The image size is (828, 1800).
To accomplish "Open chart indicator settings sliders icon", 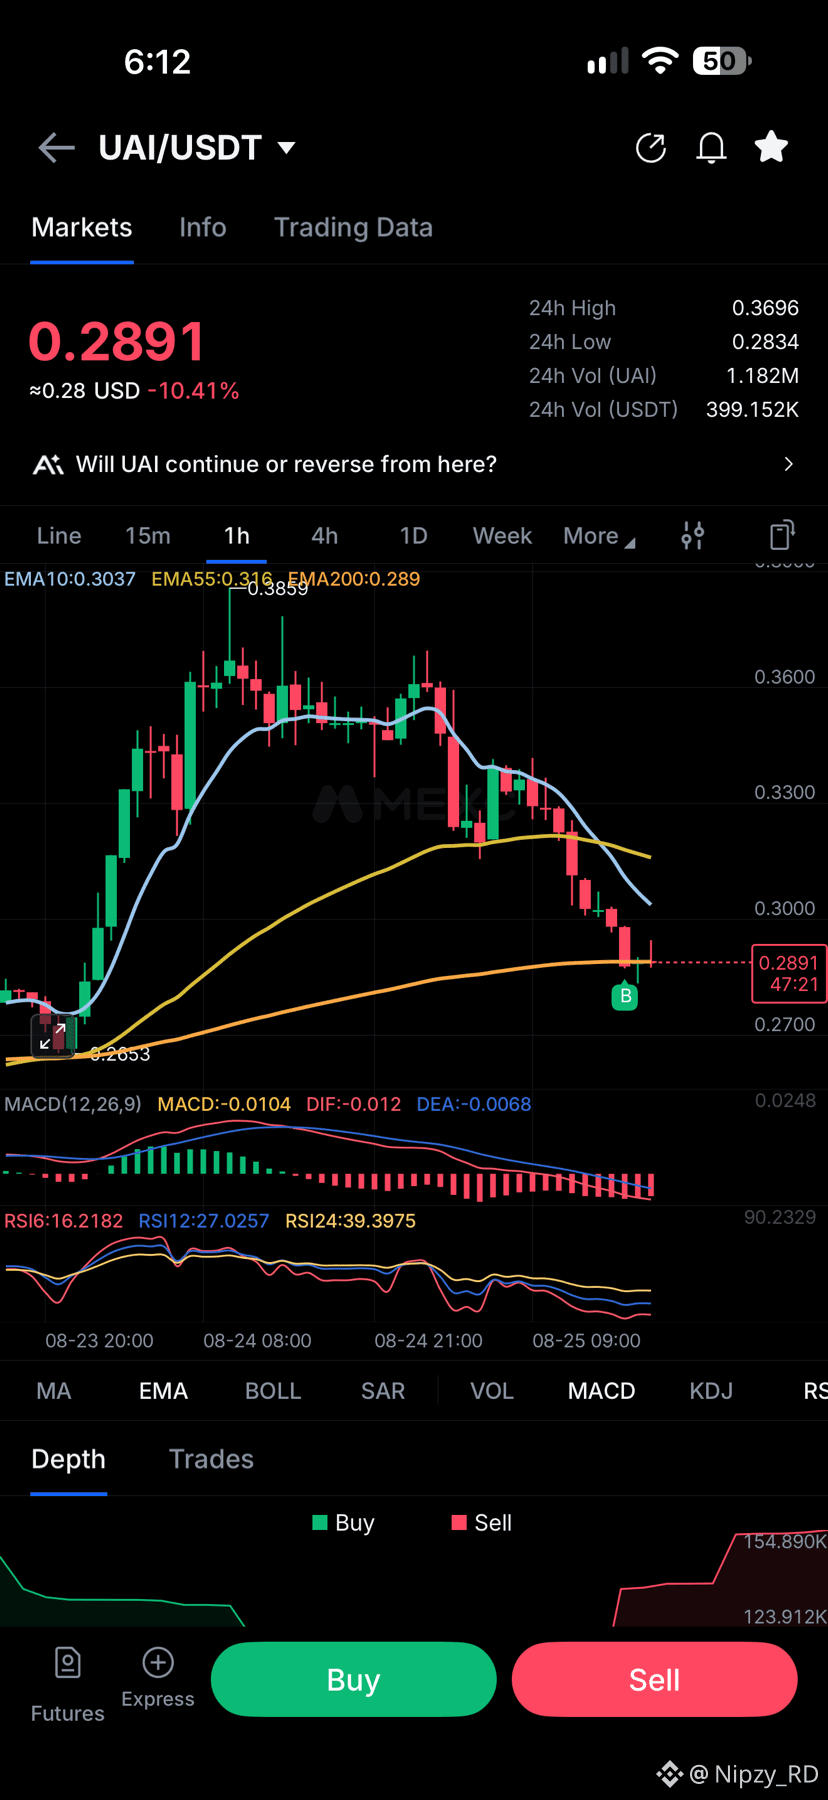I will coord(693,536).
